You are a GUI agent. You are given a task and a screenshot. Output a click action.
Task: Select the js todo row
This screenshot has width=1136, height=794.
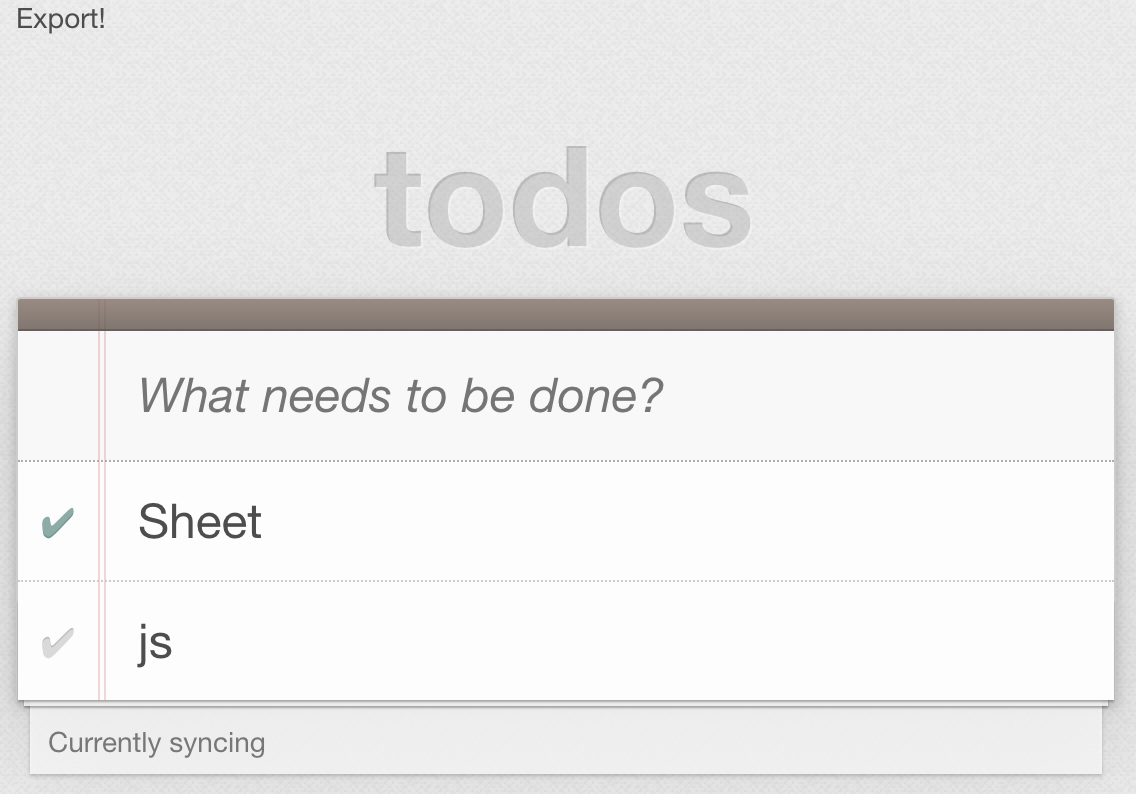400,642
